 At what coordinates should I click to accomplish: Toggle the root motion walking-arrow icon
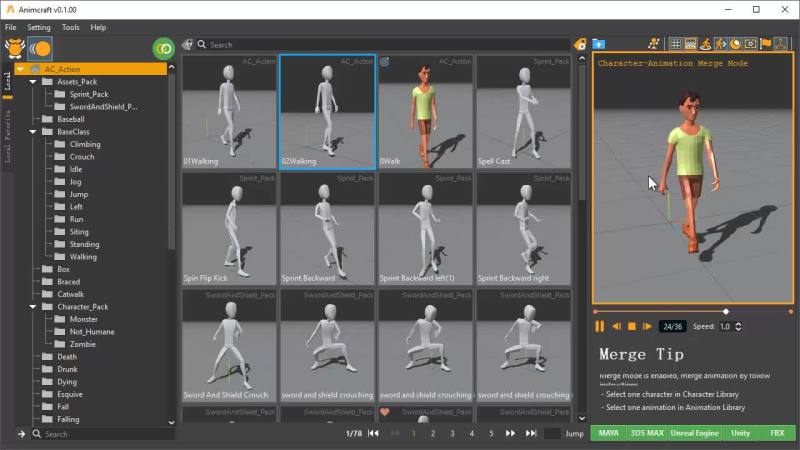720,44
